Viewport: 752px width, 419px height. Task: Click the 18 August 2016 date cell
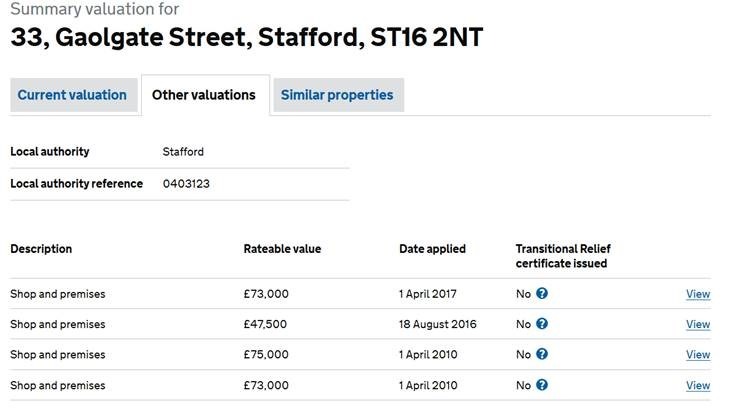pyautogui.click(x=438, y=324)
